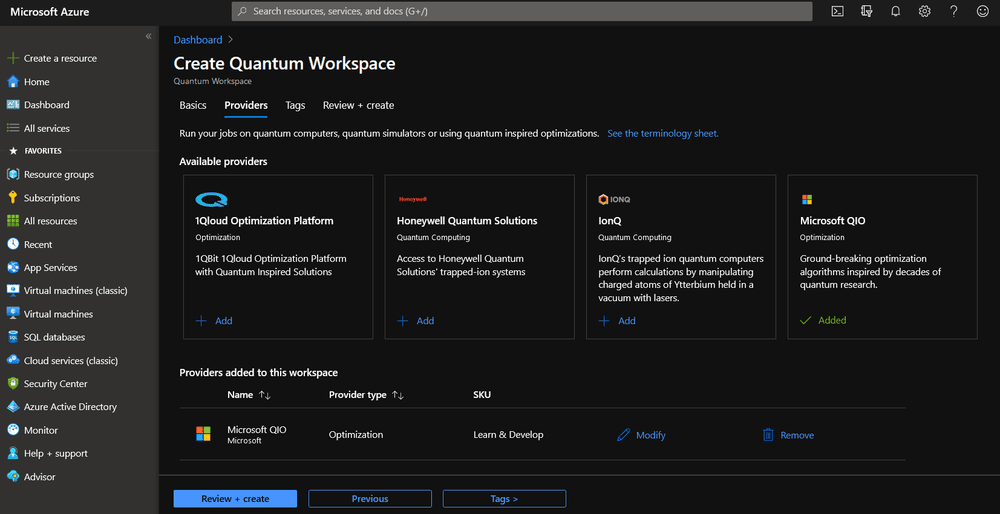Click the SKU column header

click(482, 395)
